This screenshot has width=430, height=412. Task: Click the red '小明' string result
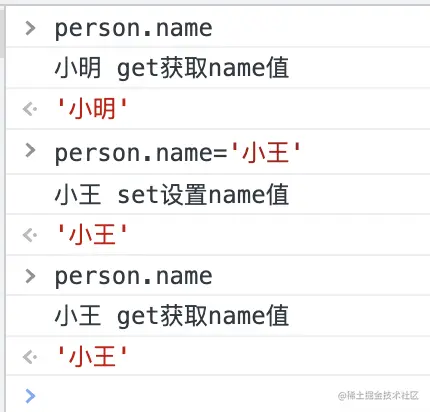[x=92, y=109]
